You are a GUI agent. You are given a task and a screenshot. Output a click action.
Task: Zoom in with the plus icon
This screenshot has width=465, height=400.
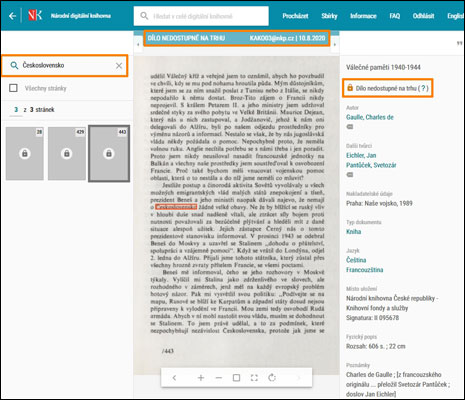pyautogui.click(x=201, y=378)
